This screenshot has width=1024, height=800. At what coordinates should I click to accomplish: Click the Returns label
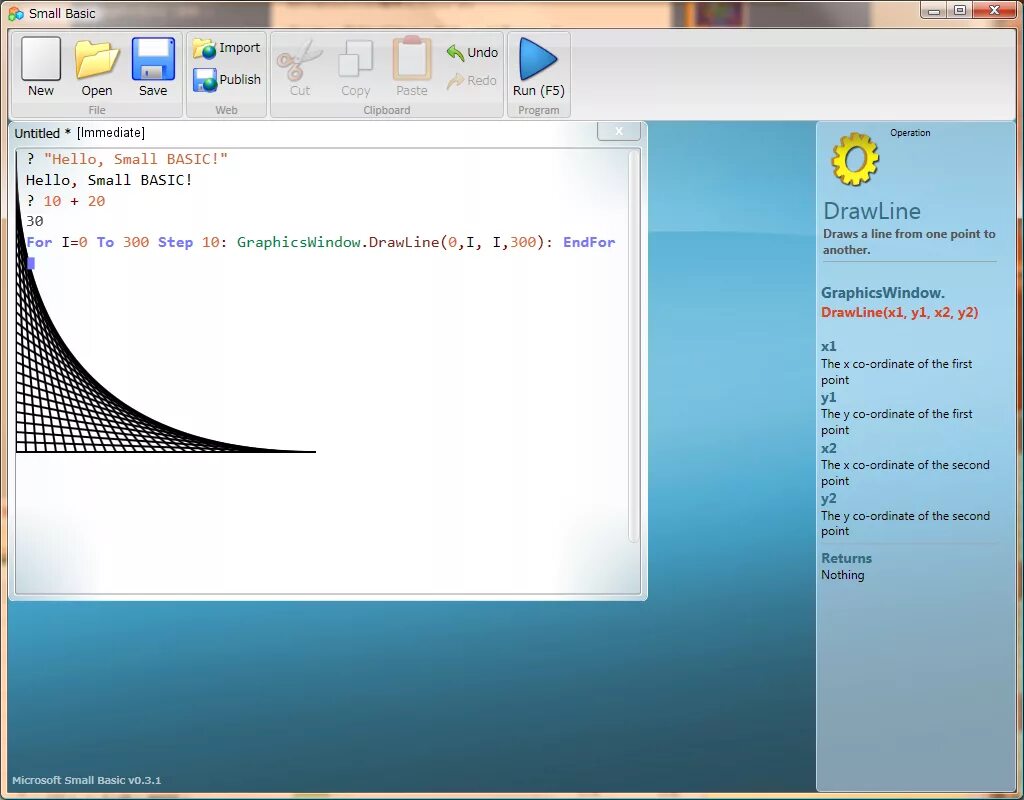point(846,558)
